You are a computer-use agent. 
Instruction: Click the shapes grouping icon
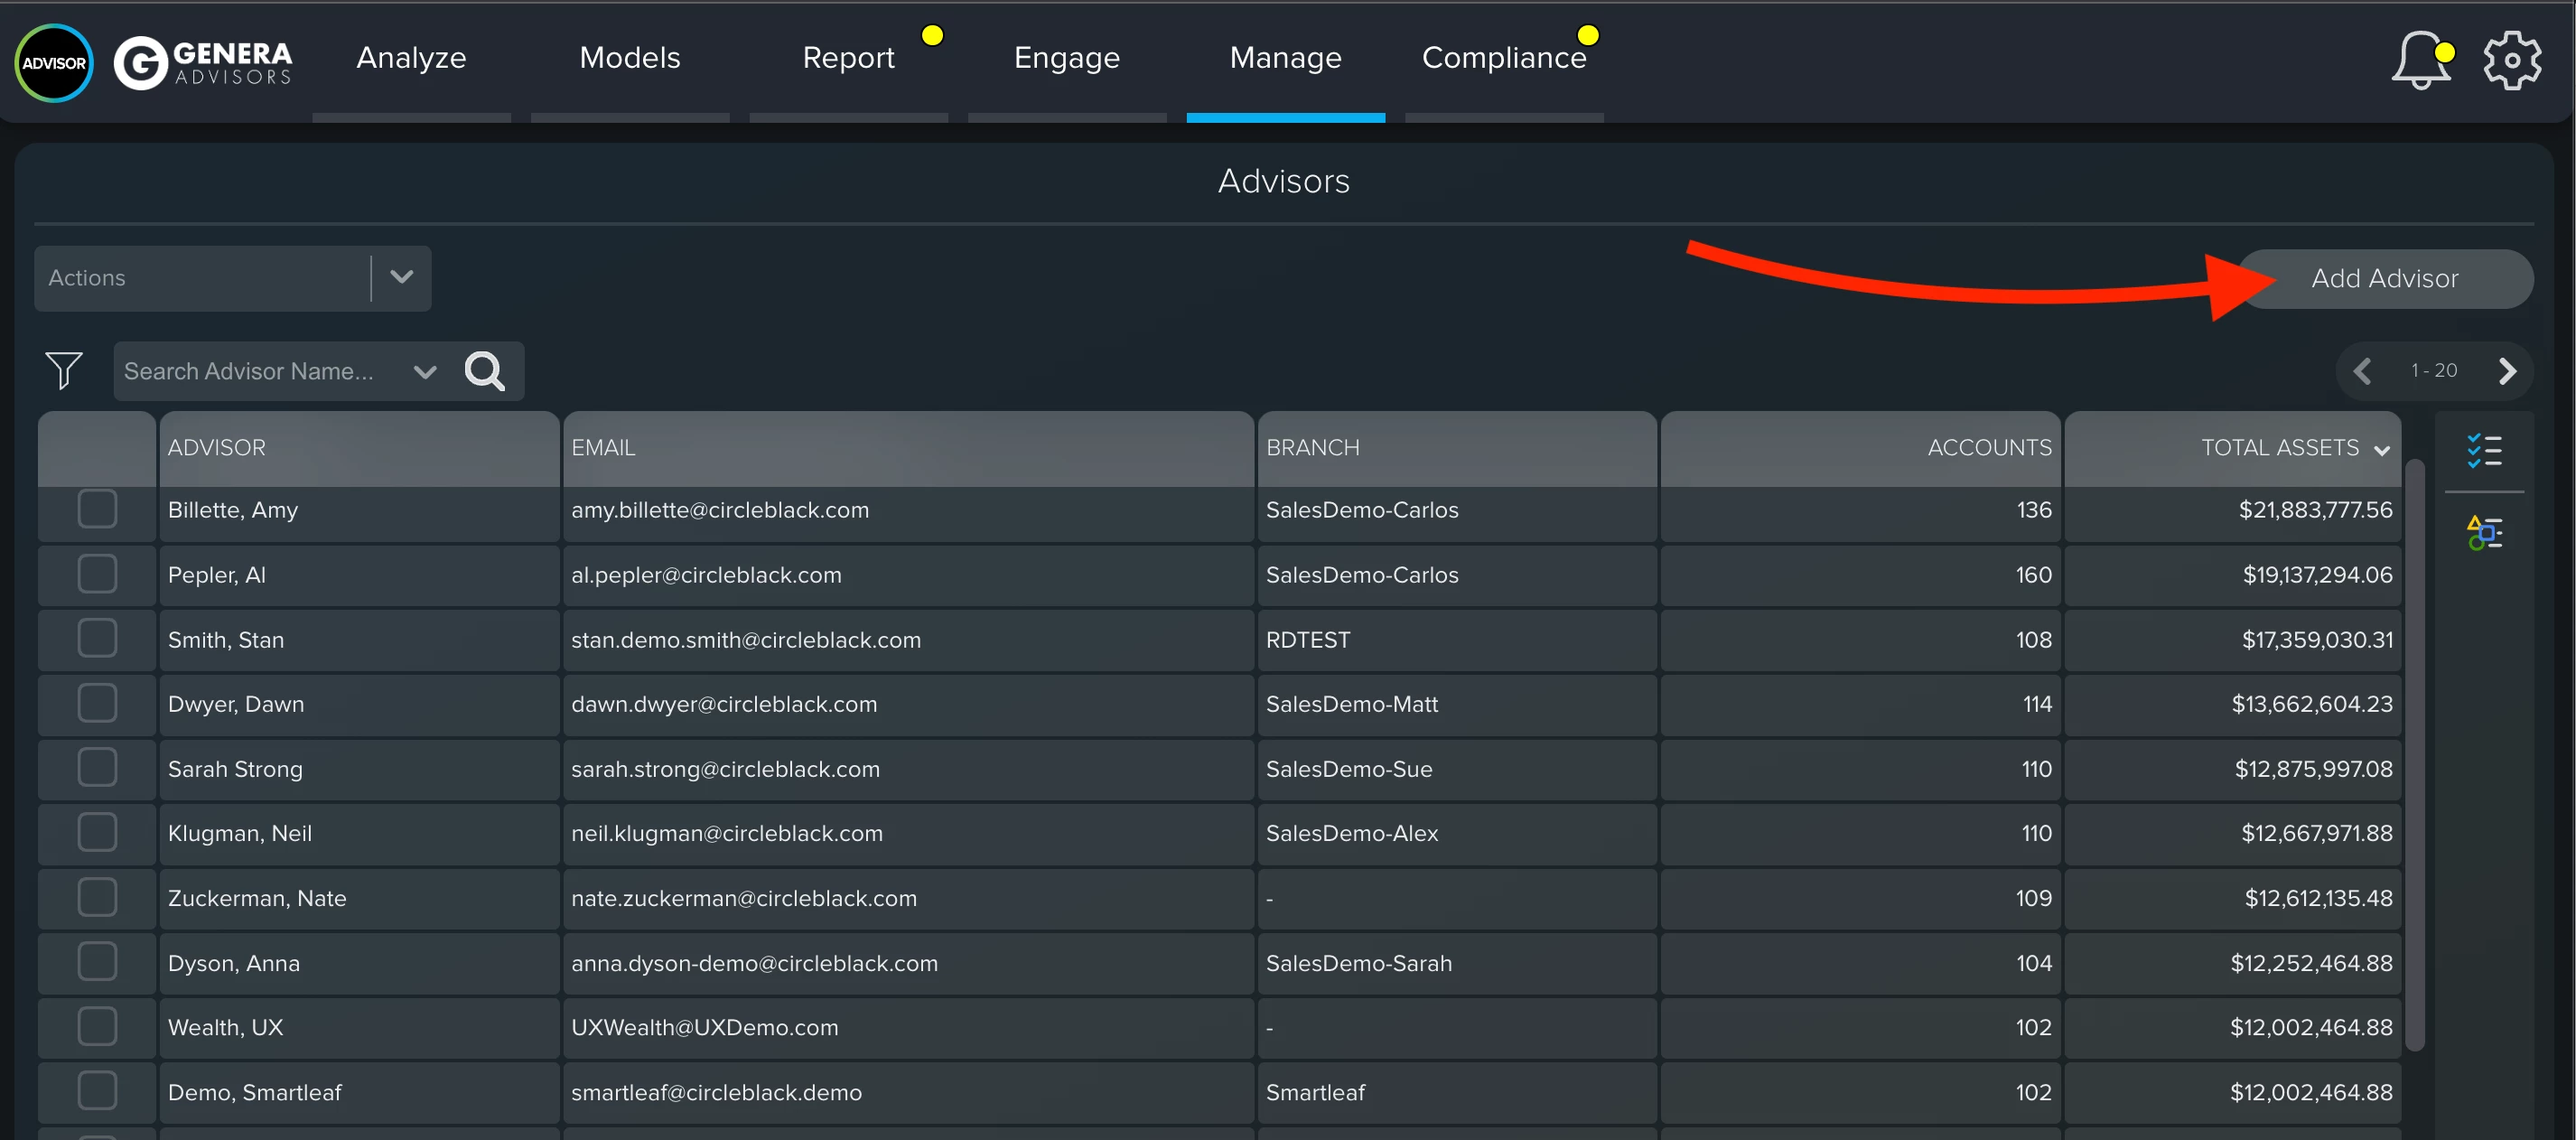2483,532
